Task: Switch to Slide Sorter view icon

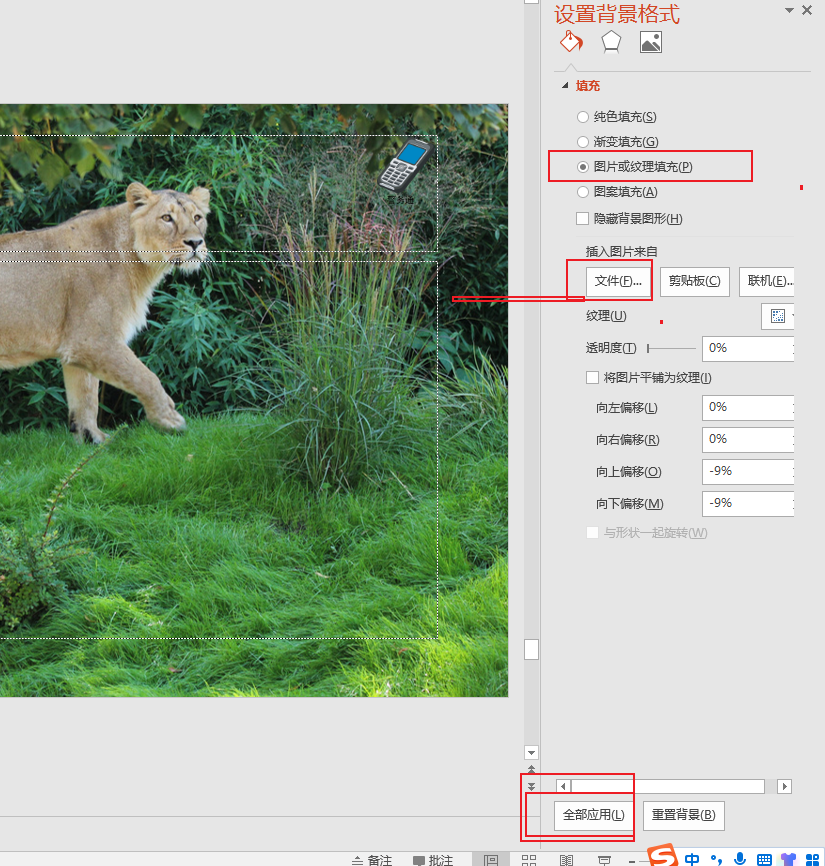Action: 528,860
